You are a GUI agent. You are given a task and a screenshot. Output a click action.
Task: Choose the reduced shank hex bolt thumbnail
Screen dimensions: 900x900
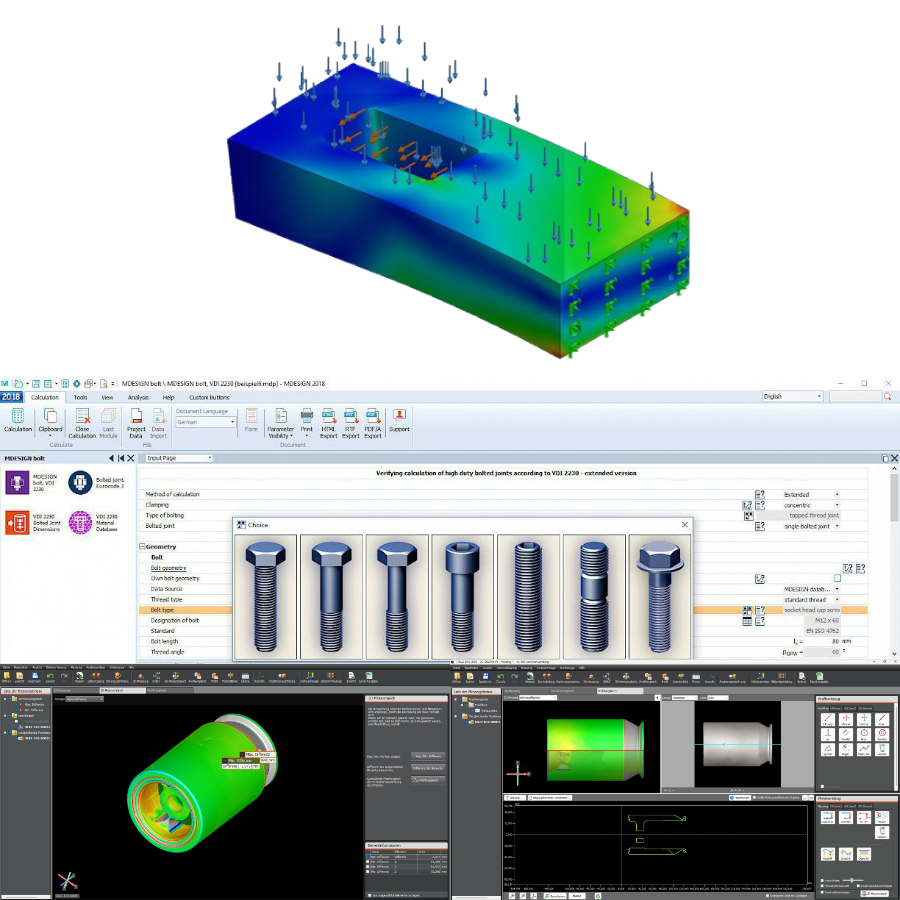397,597
